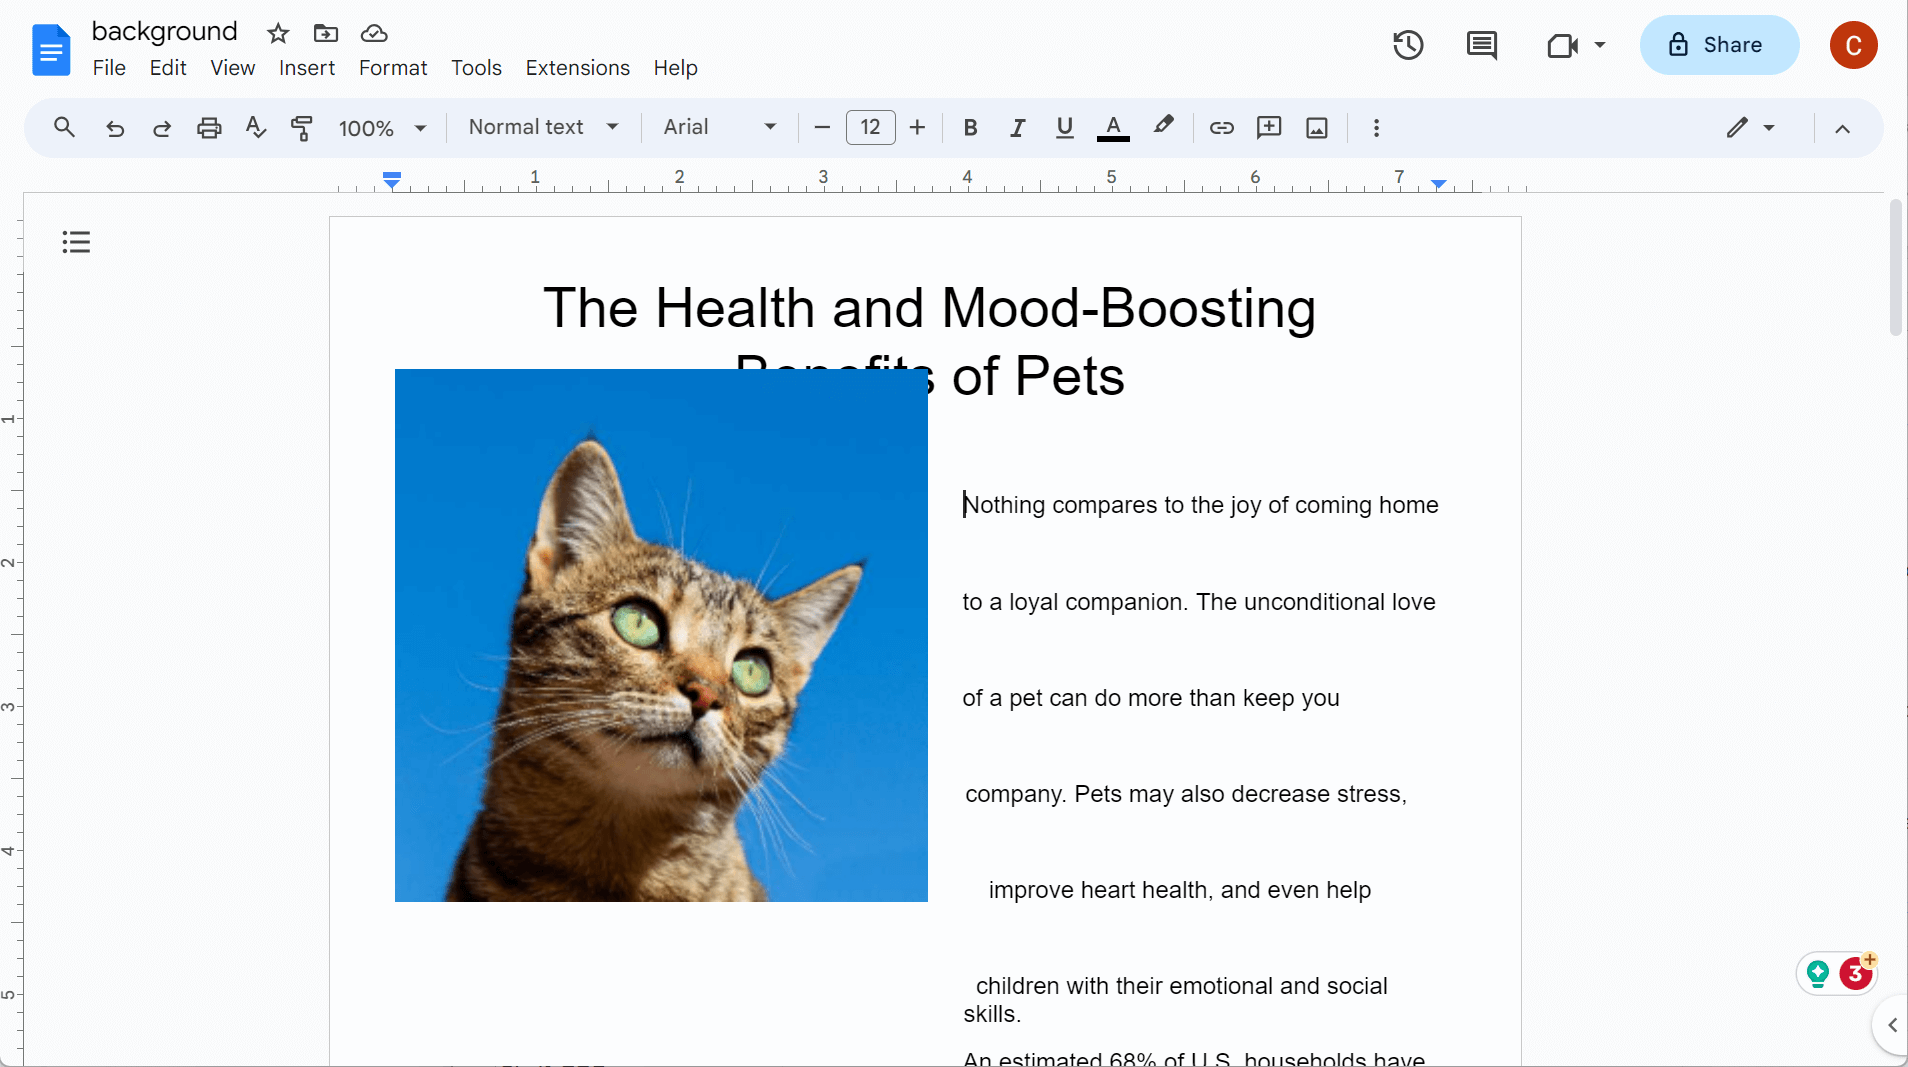Select the paint format tool
The image size is (1908, 1067).
coord(301,127)
